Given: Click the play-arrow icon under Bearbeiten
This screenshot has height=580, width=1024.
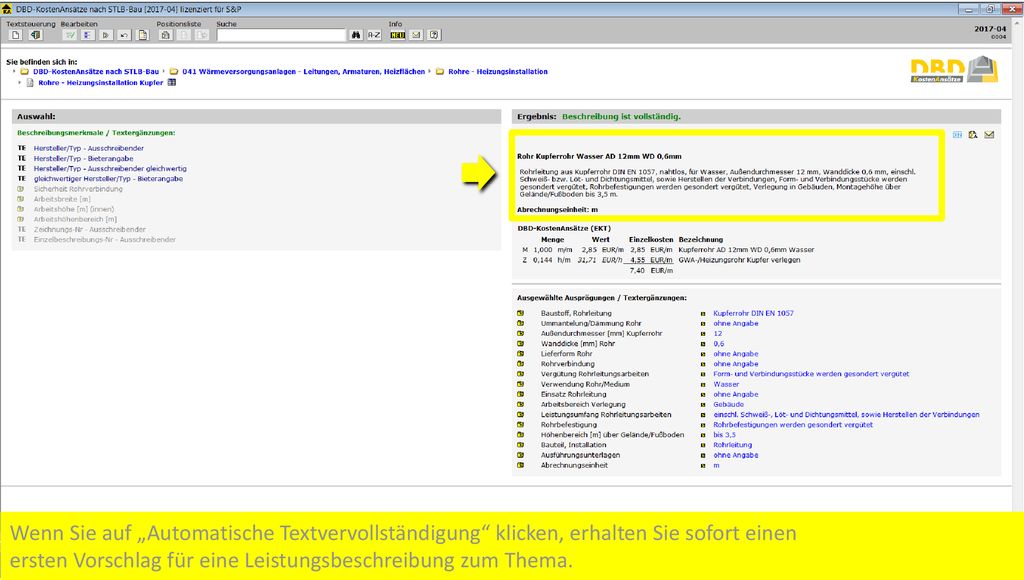Looking at the screenshot, I should 106,35.
